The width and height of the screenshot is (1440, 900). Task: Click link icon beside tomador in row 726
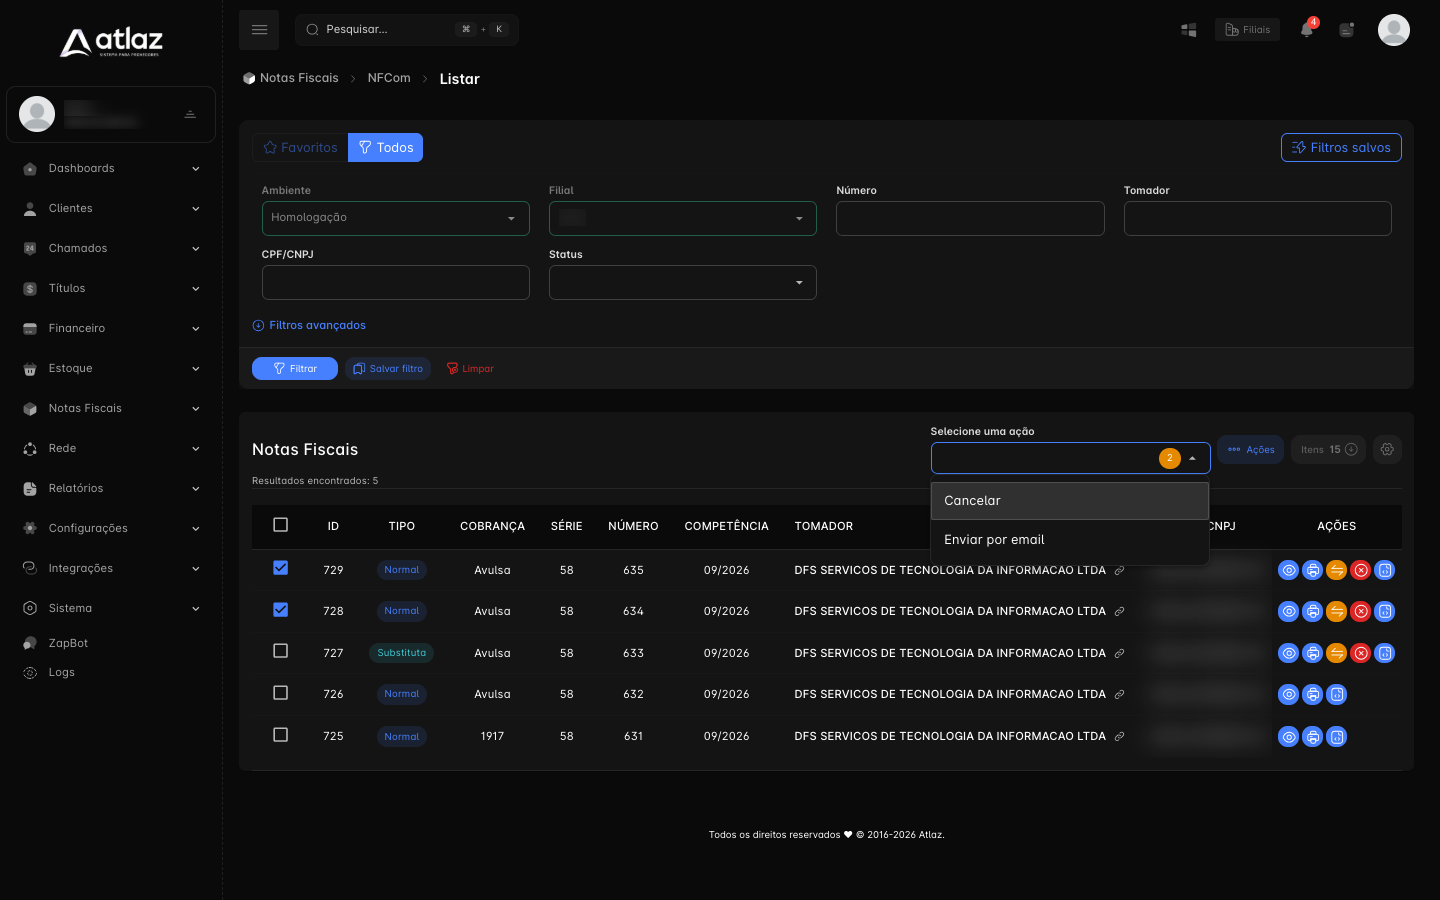(x=1120, y=694)
